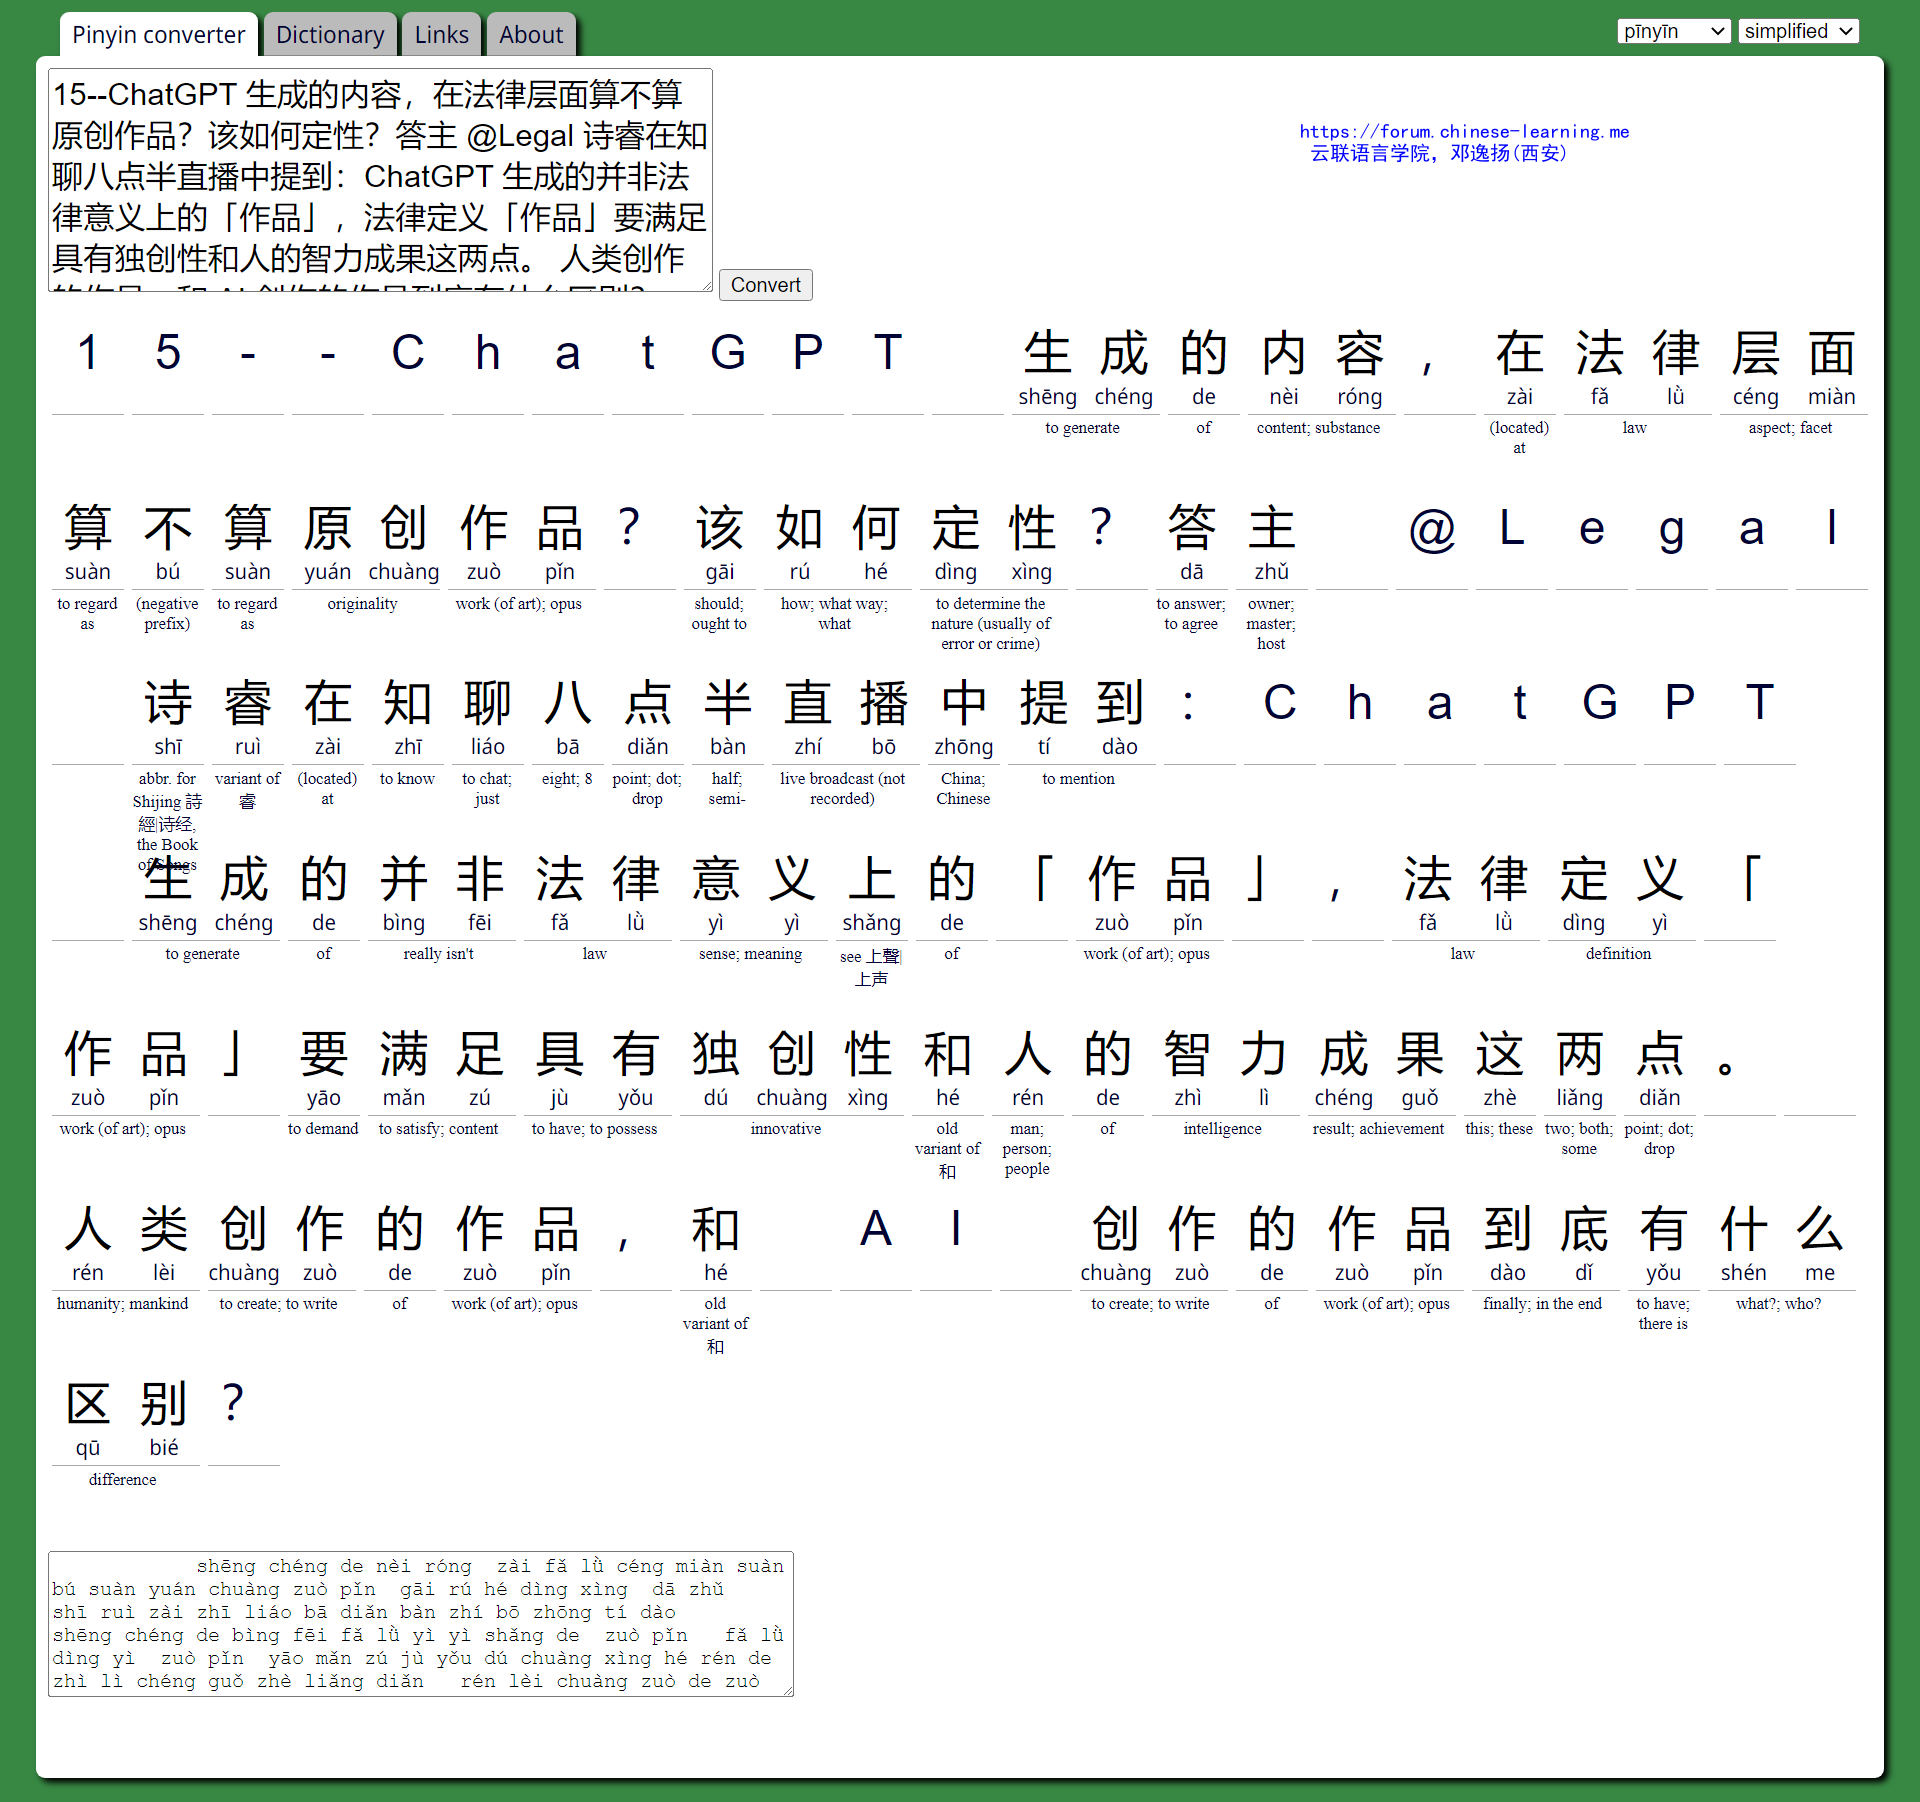The height and width of the screenshot is (1802, 1920).
Task: Click the character 类
Action: [164, 1229]
